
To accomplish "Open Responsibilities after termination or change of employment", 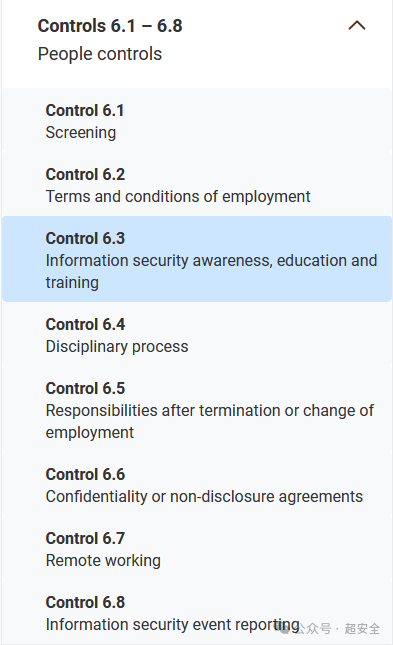I will (210, 422).
